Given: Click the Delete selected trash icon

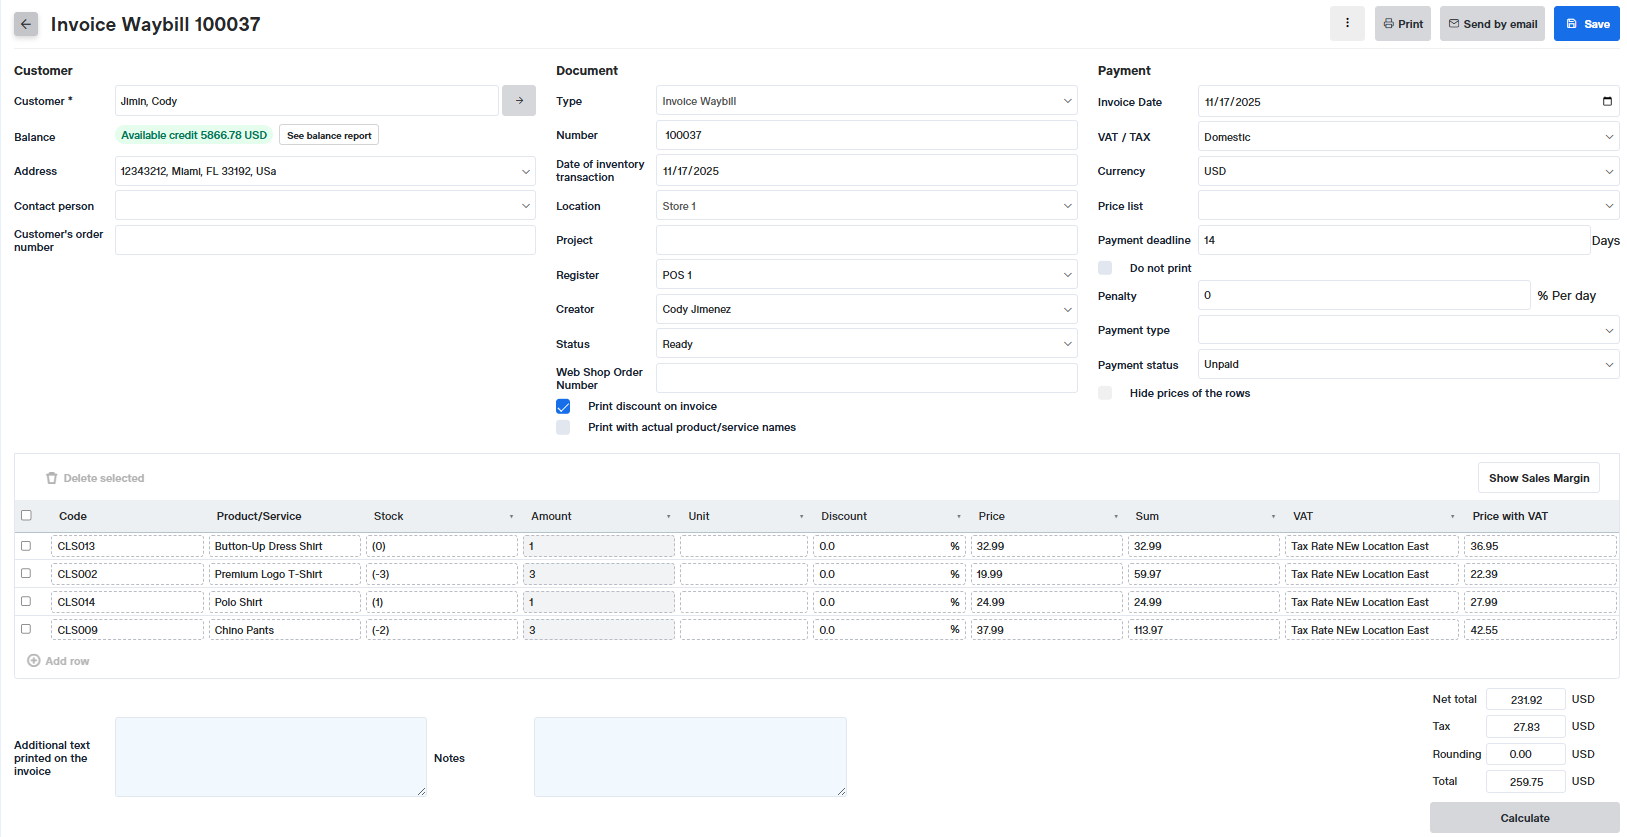Looking at the screenshot, I should (x=52, y=478).
